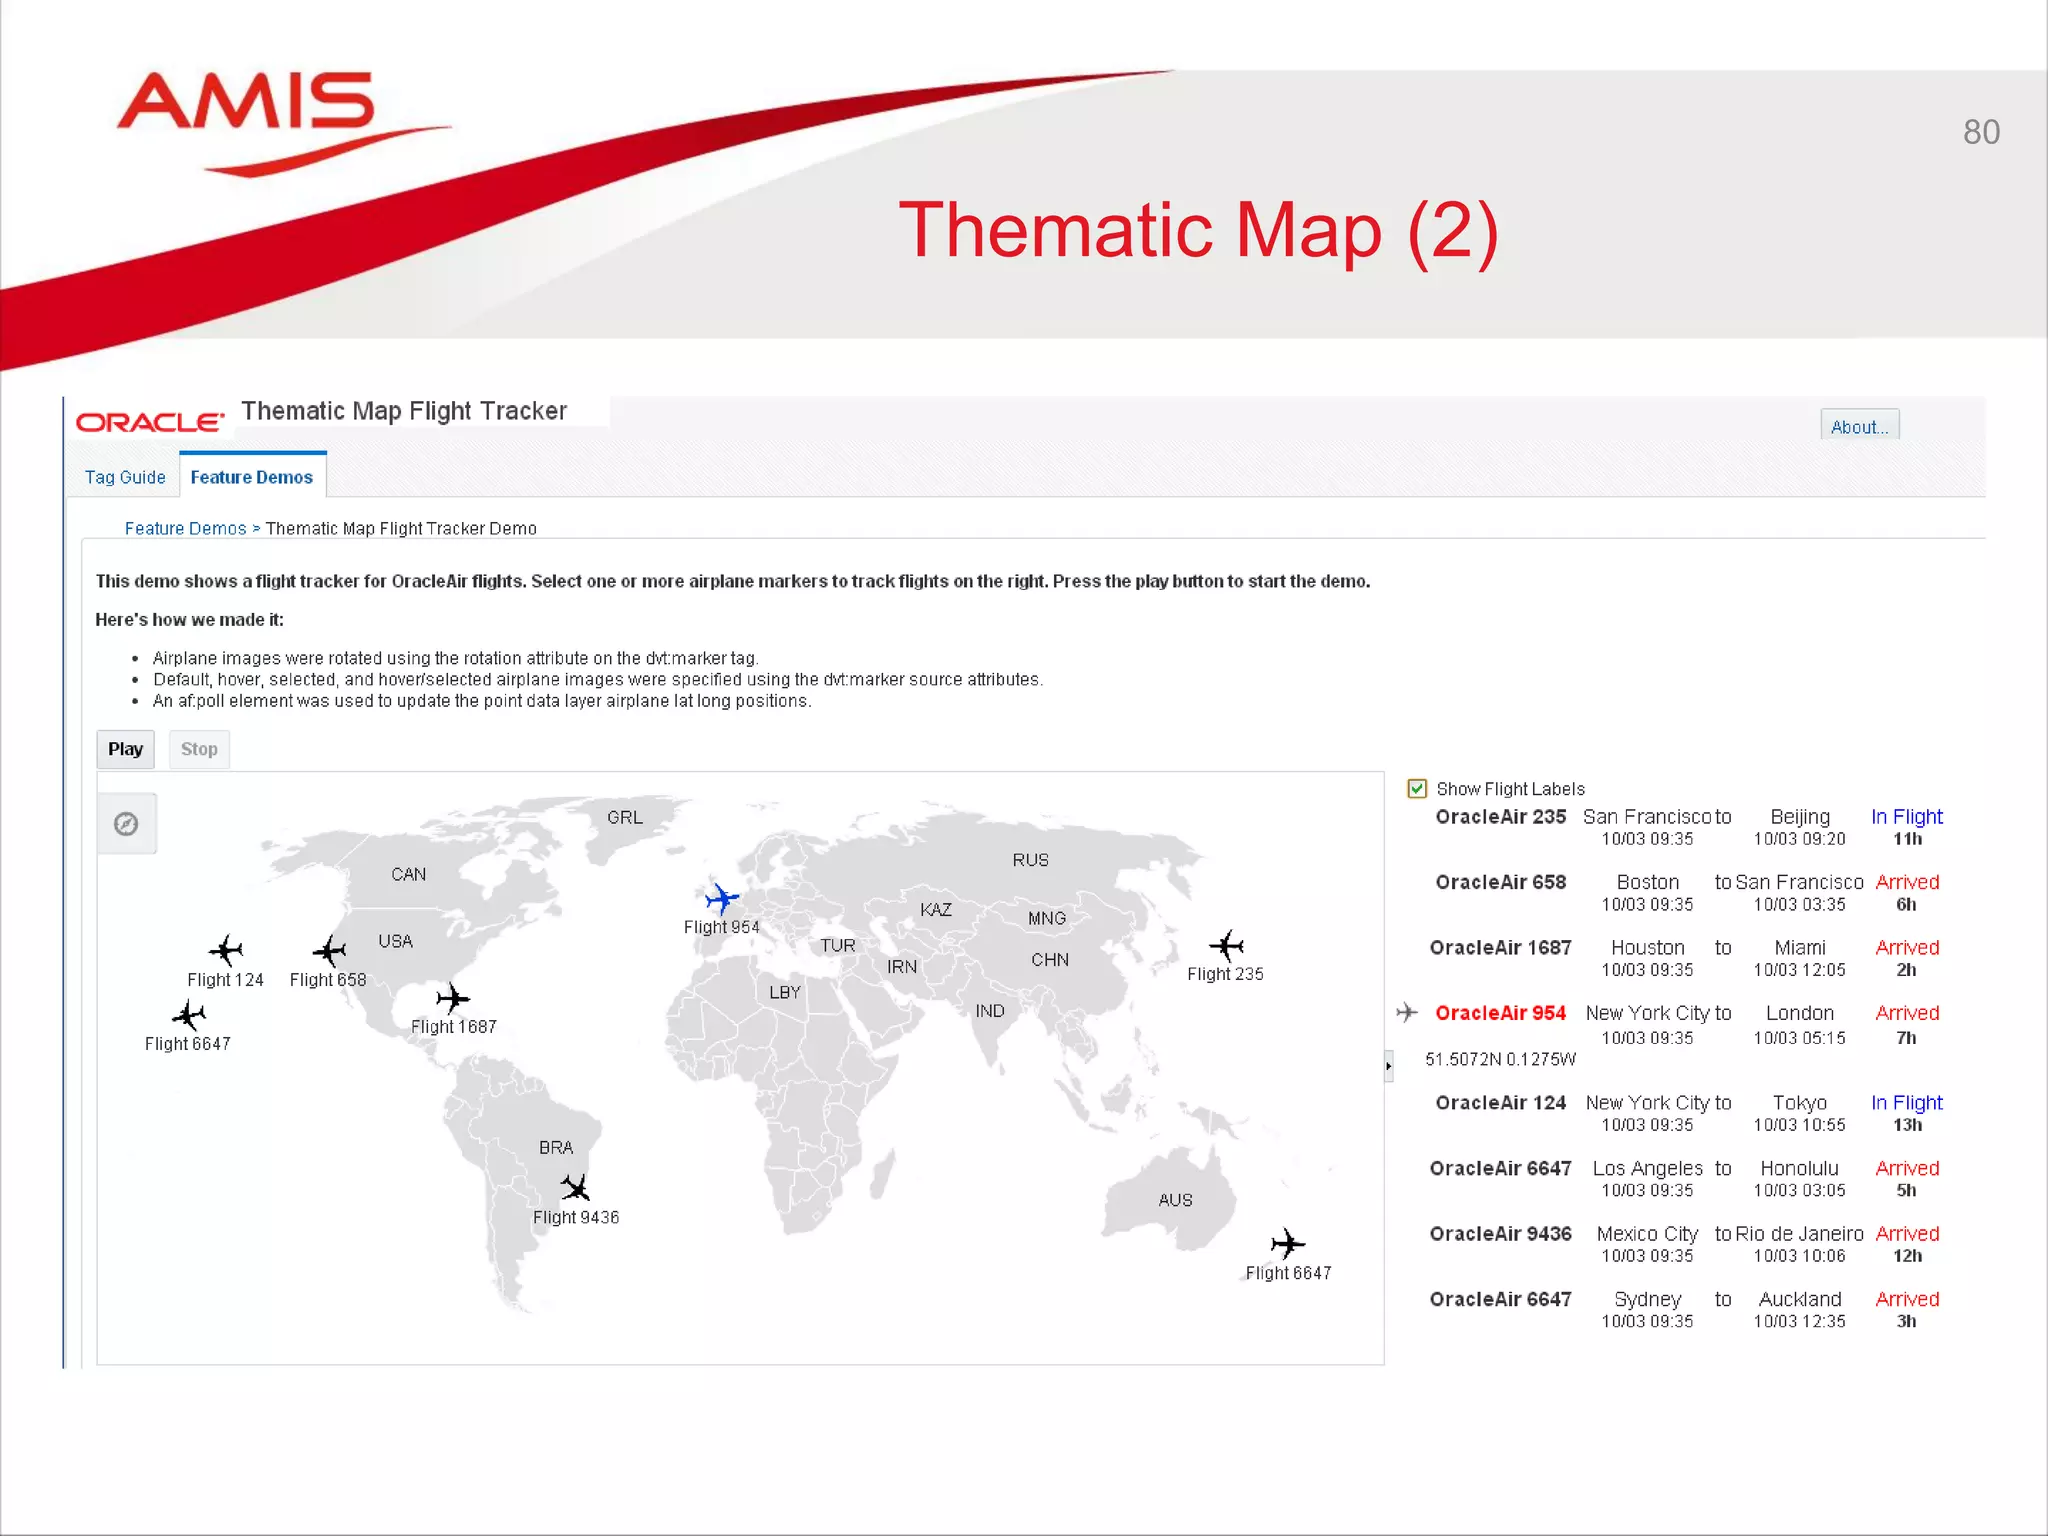2048x1536 pixels.
Task: Click the OracleAir 235 flight entry
Action: click(x=1500, y=817)
